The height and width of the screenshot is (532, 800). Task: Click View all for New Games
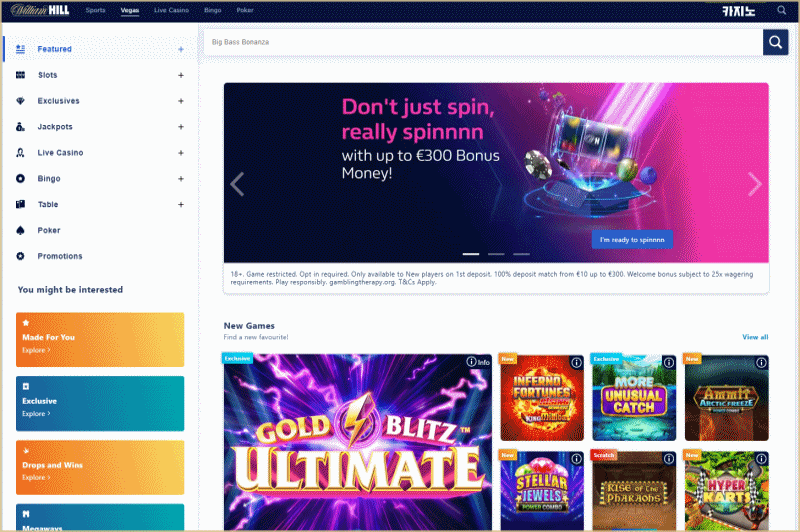point(755,337)
